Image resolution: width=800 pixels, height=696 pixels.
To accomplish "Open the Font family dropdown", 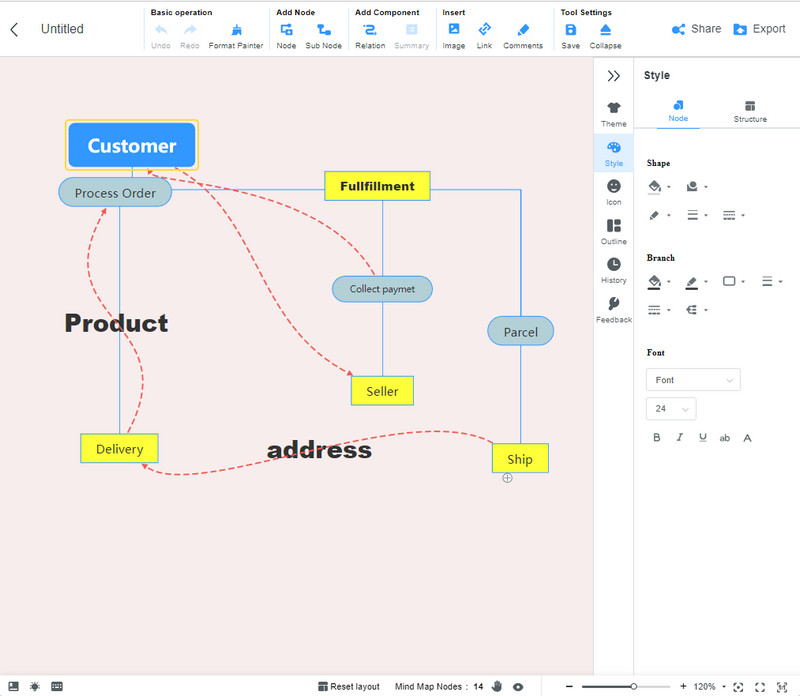I will 693,380.
